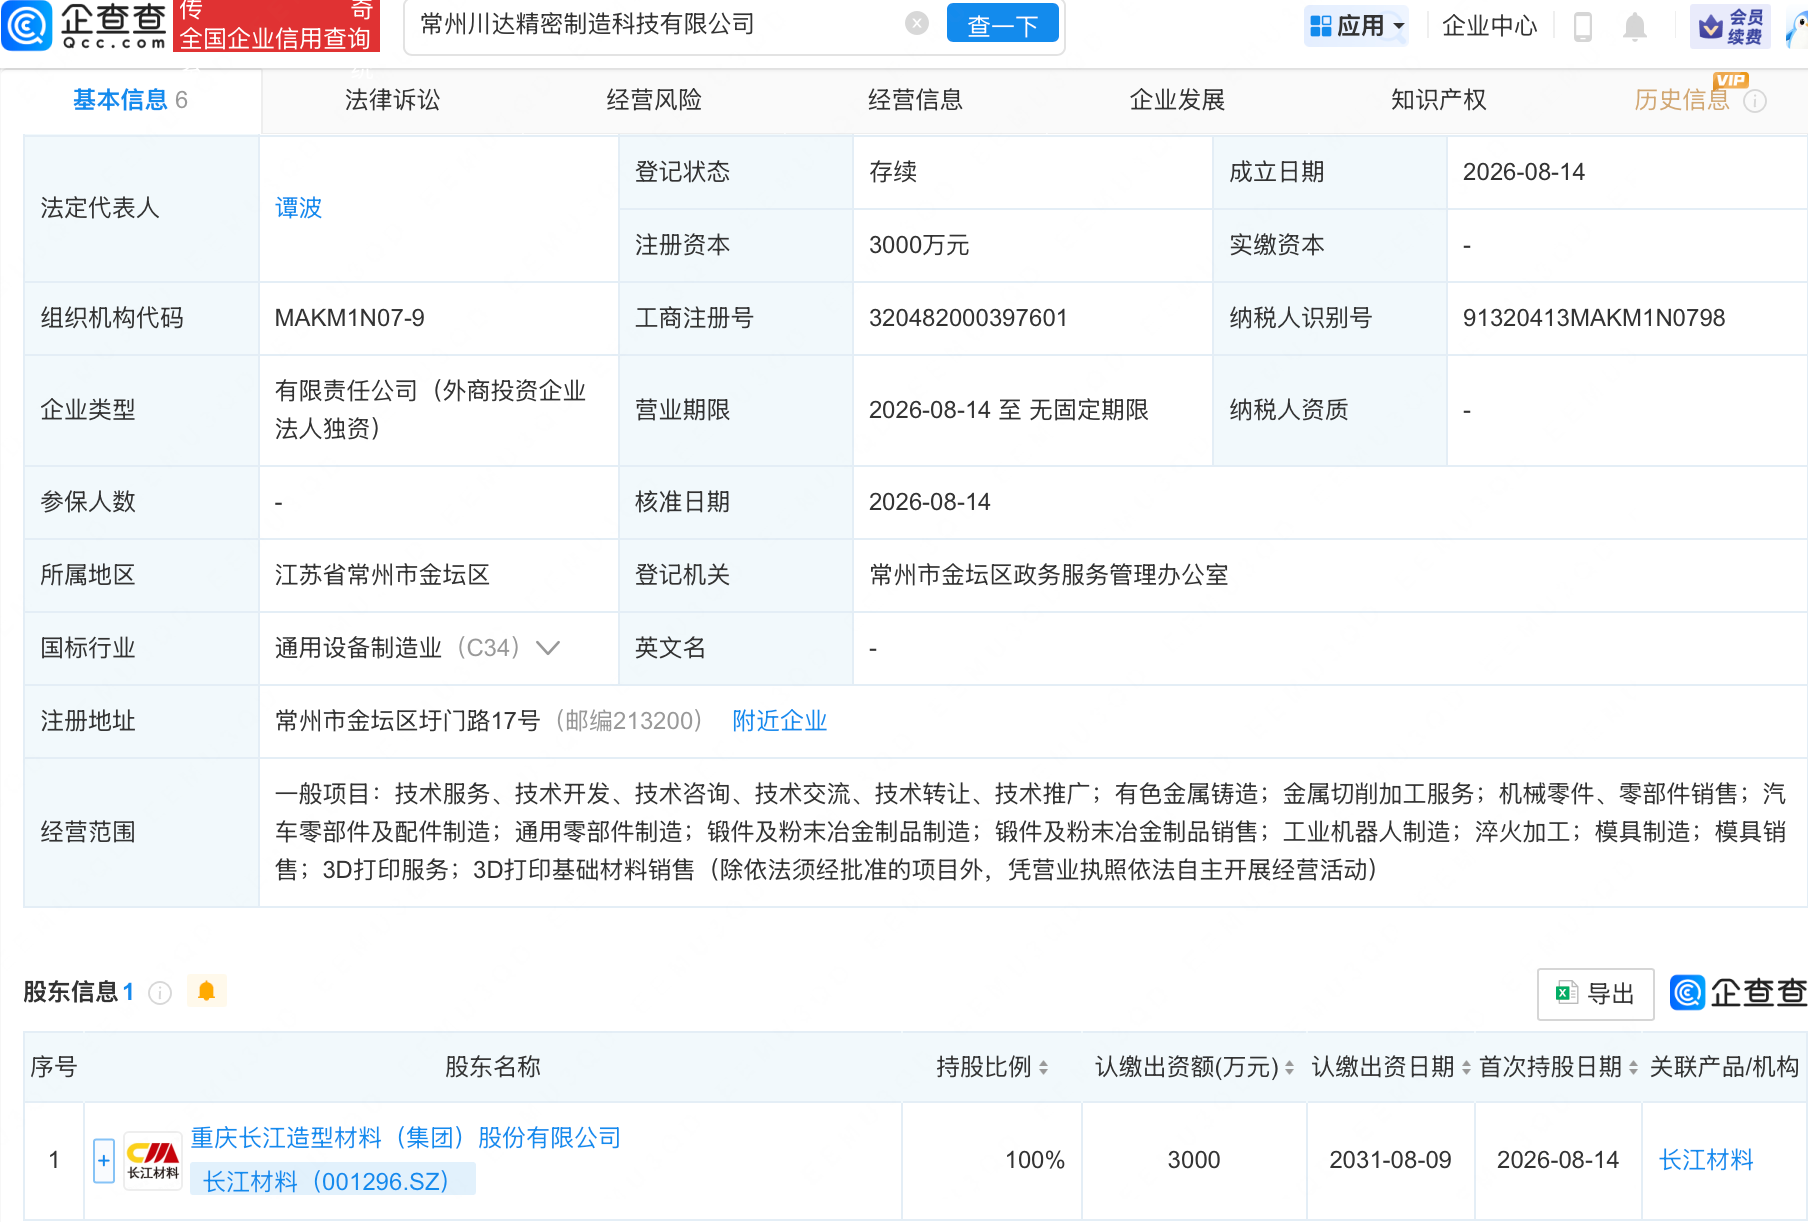Image resolution: width=1808 pixels, height=1222 pixels.
Task: Switch to 知识产权 tab
Action: coord(1438,100)
